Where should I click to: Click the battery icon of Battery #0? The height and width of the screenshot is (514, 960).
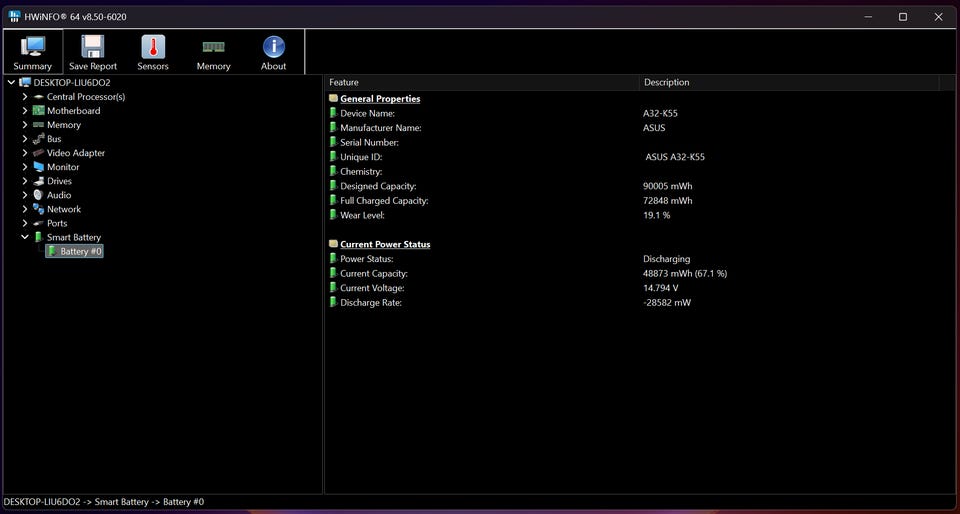(53, 251)
